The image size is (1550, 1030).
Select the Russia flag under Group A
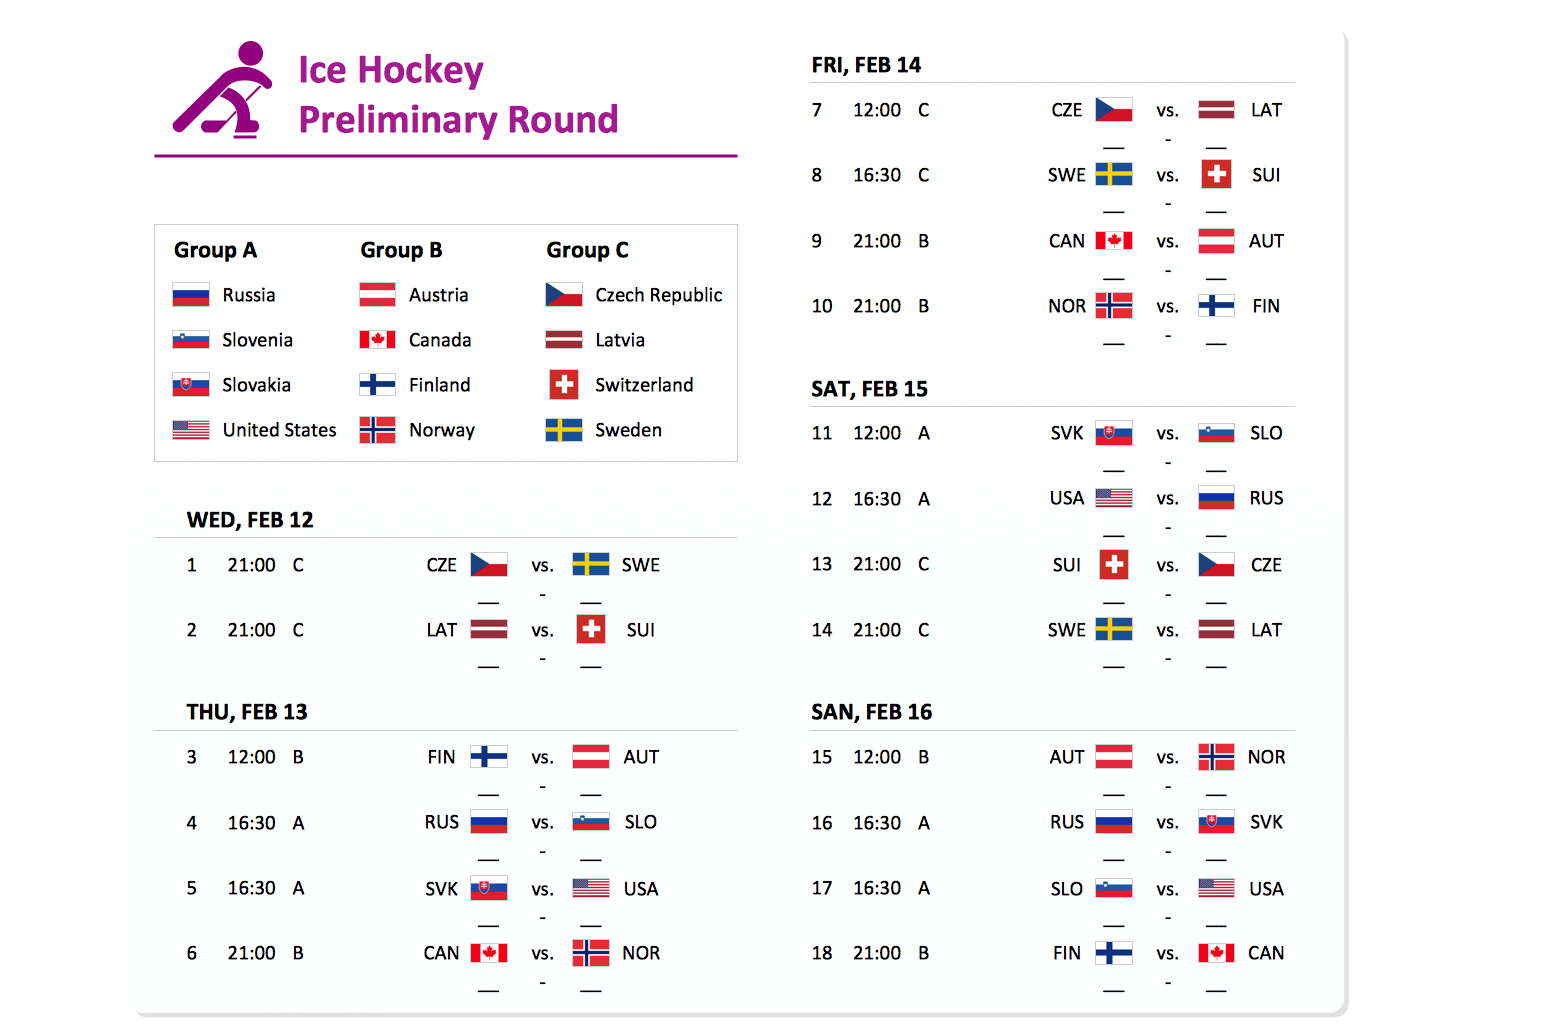pos(190,295)
